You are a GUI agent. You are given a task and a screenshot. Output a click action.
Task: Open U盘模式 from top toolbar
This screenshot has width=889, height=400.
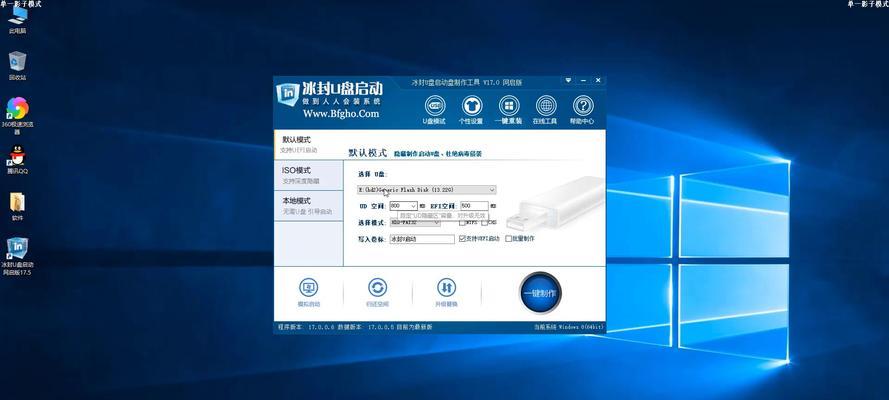point(435,110)
